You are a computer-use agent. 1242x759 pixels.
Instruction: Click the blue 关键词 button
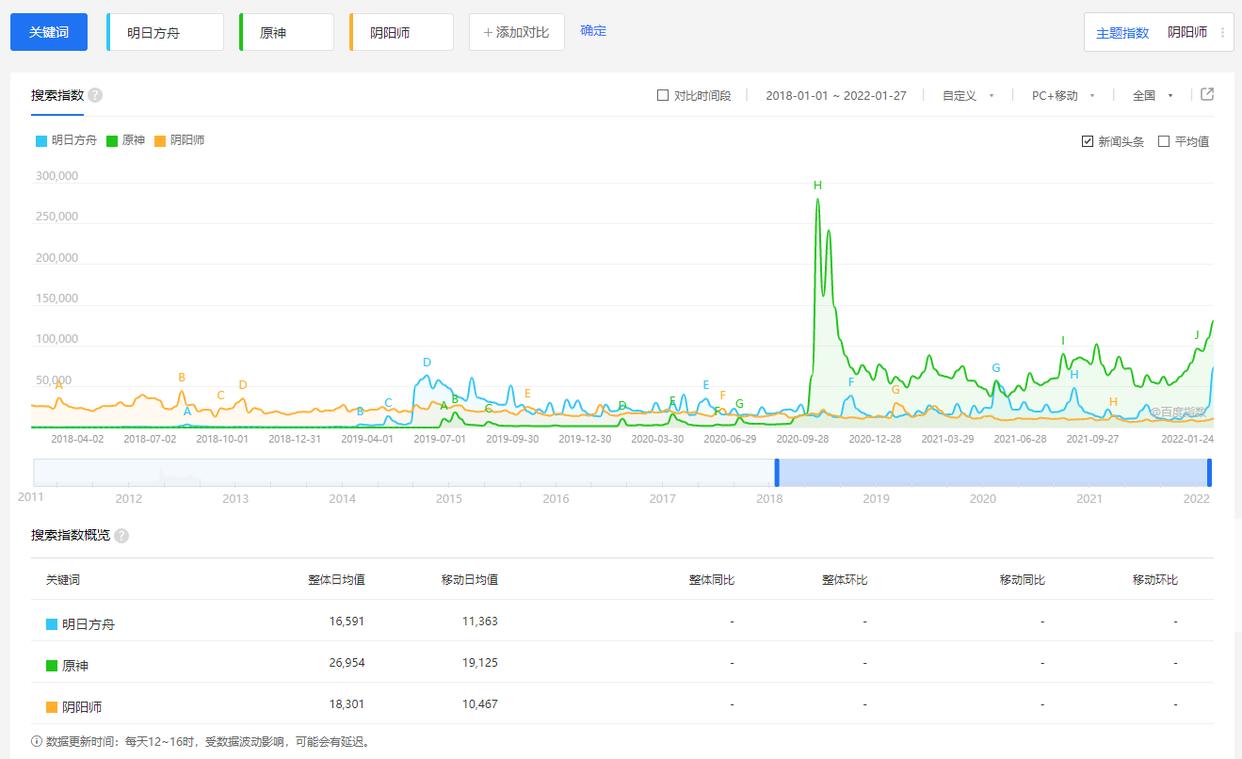coord(49,32)
